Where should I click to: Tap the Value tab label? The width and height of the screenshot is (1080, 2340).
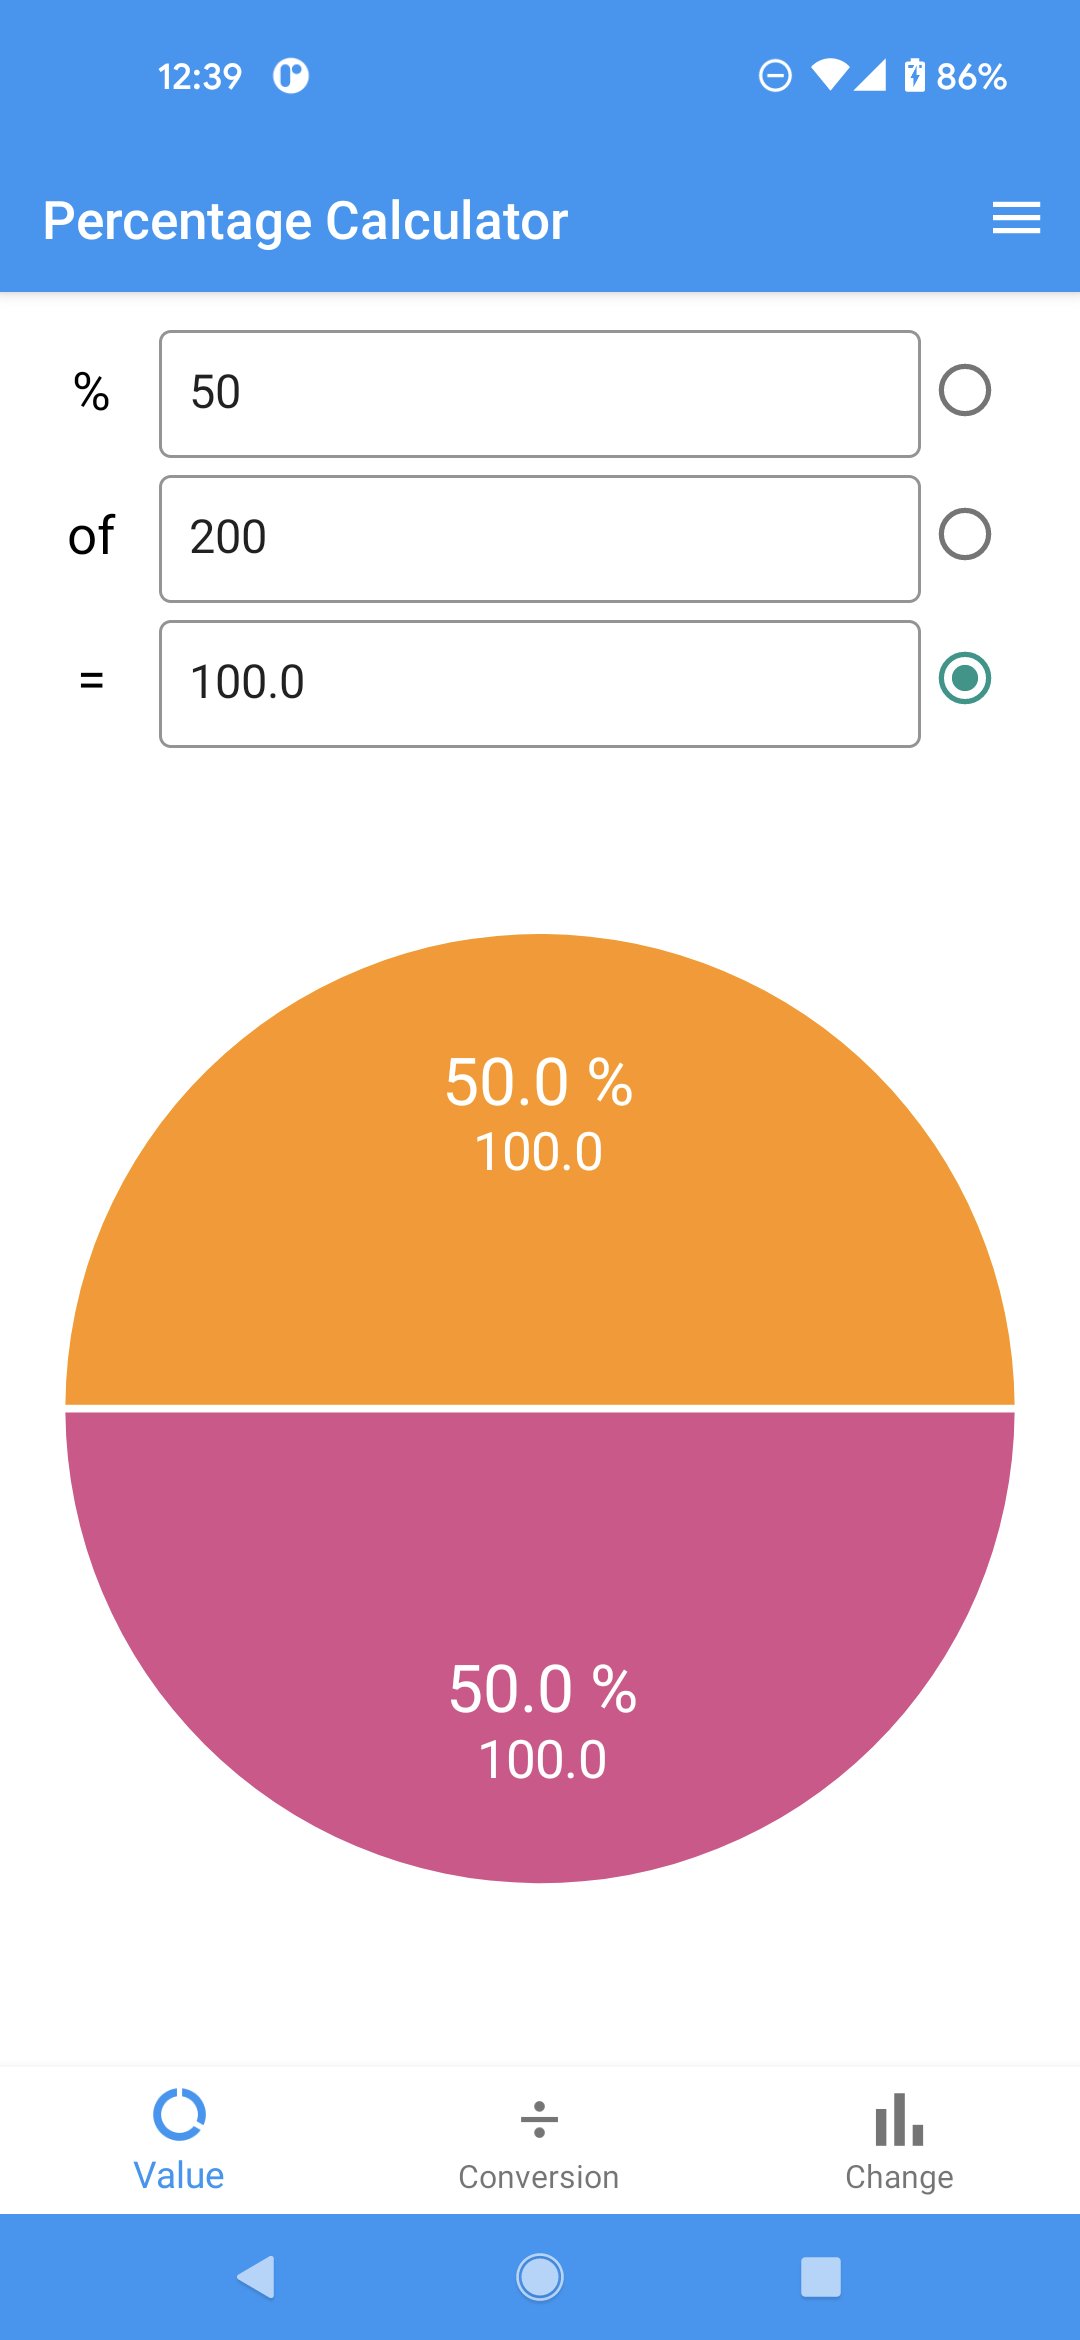pyautogui.click(x=179, y=2175)
